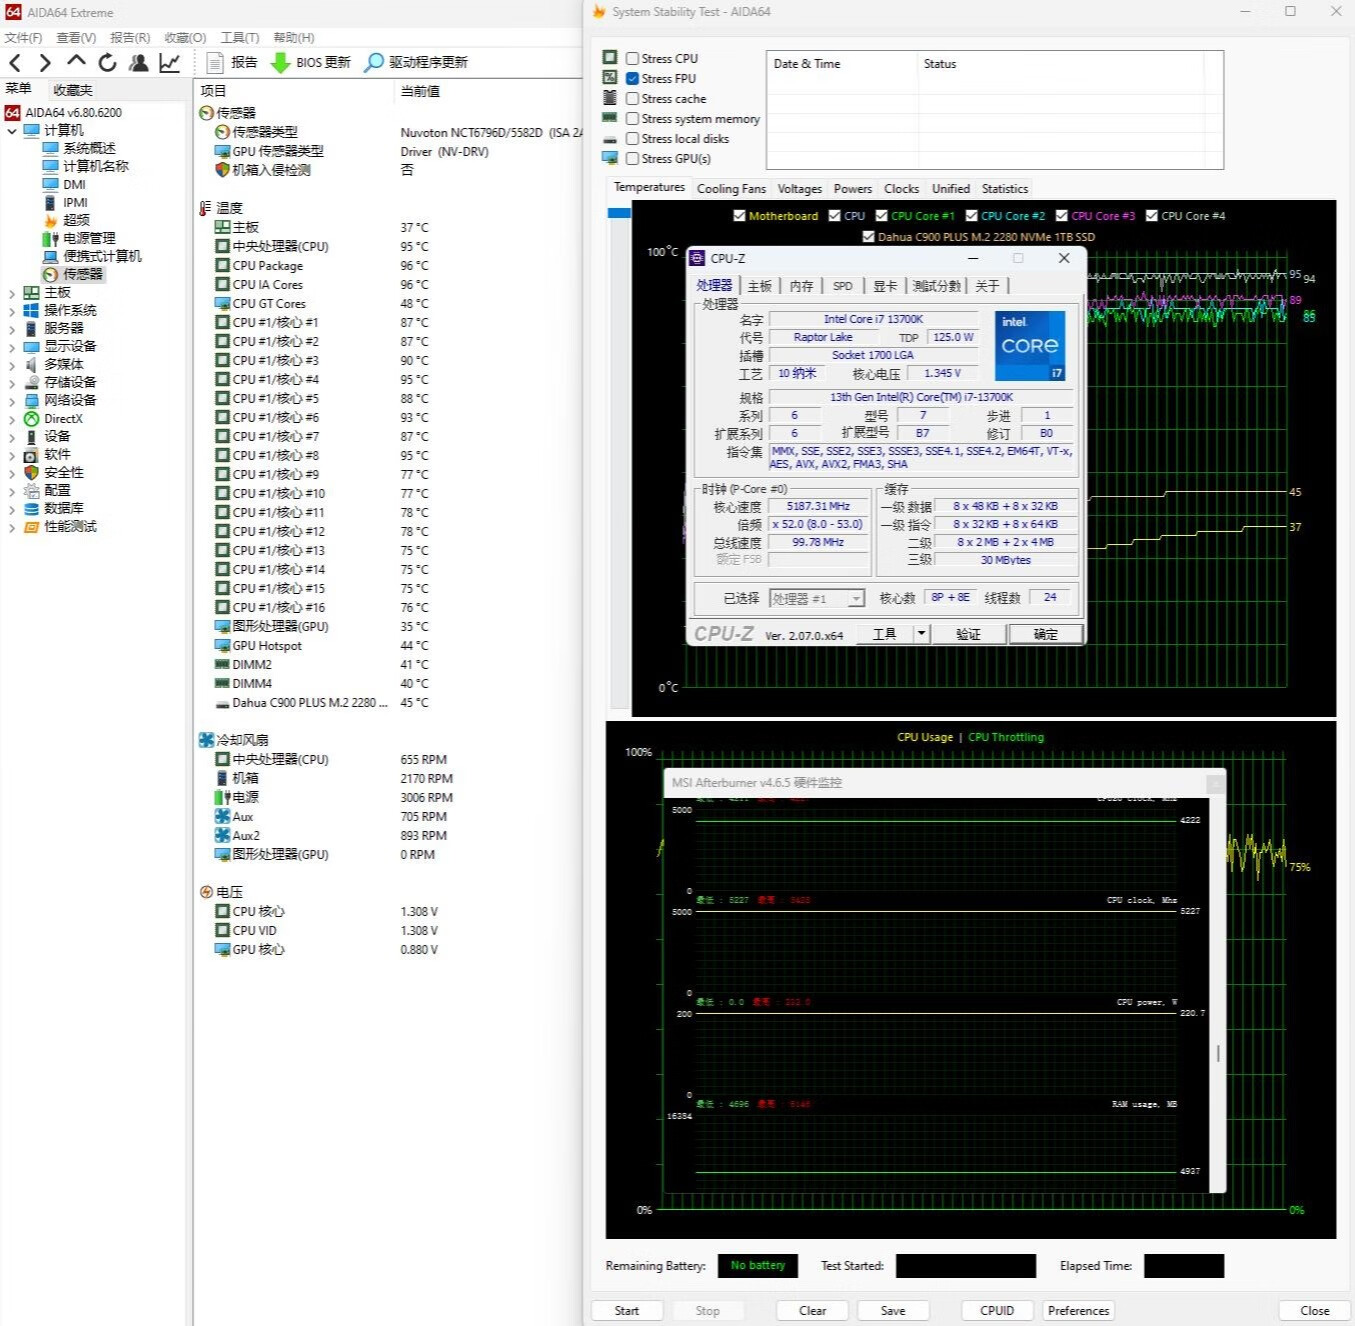Click the Save button
This screenshot has width=1355, height=1326.
pos(893,1310)
